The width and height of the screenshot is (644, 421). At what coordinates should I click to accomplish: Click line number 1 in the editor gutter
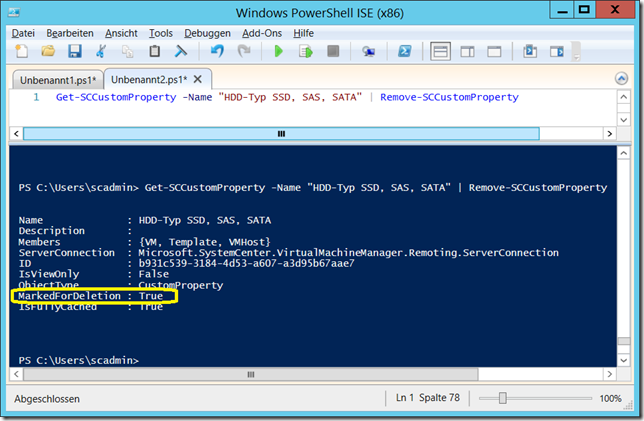pos(36,97)
